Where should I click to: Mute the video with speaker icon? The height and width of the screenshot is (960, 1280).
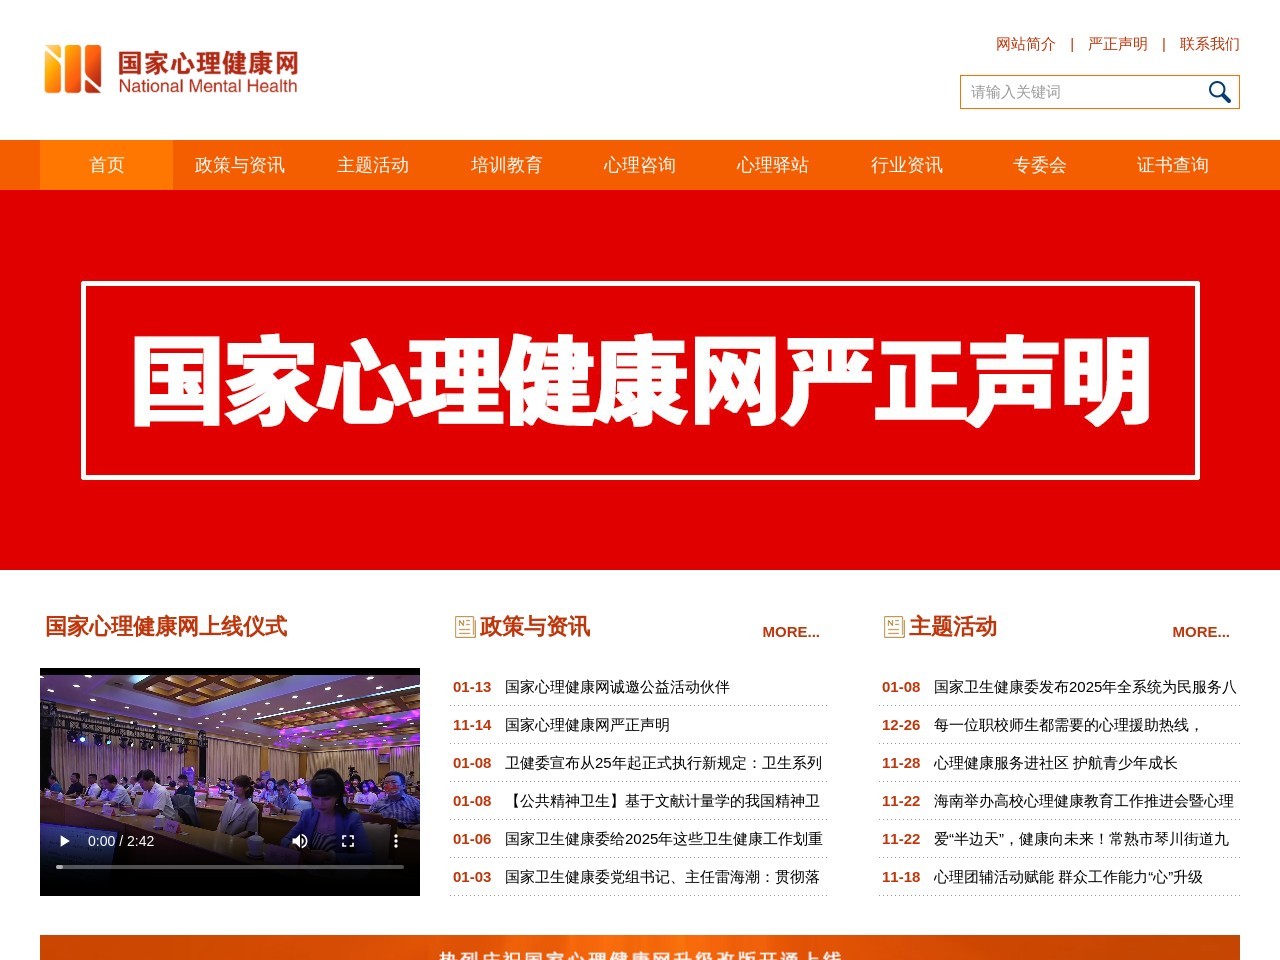click(x=300, y=841)
